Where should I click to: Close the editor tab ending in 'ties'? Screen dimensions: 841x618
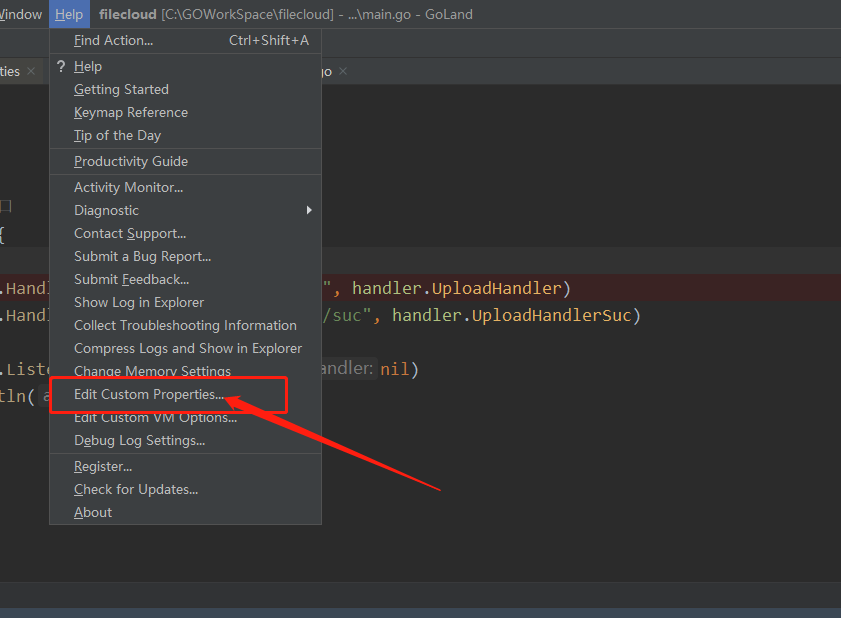[x=31, y=71]
